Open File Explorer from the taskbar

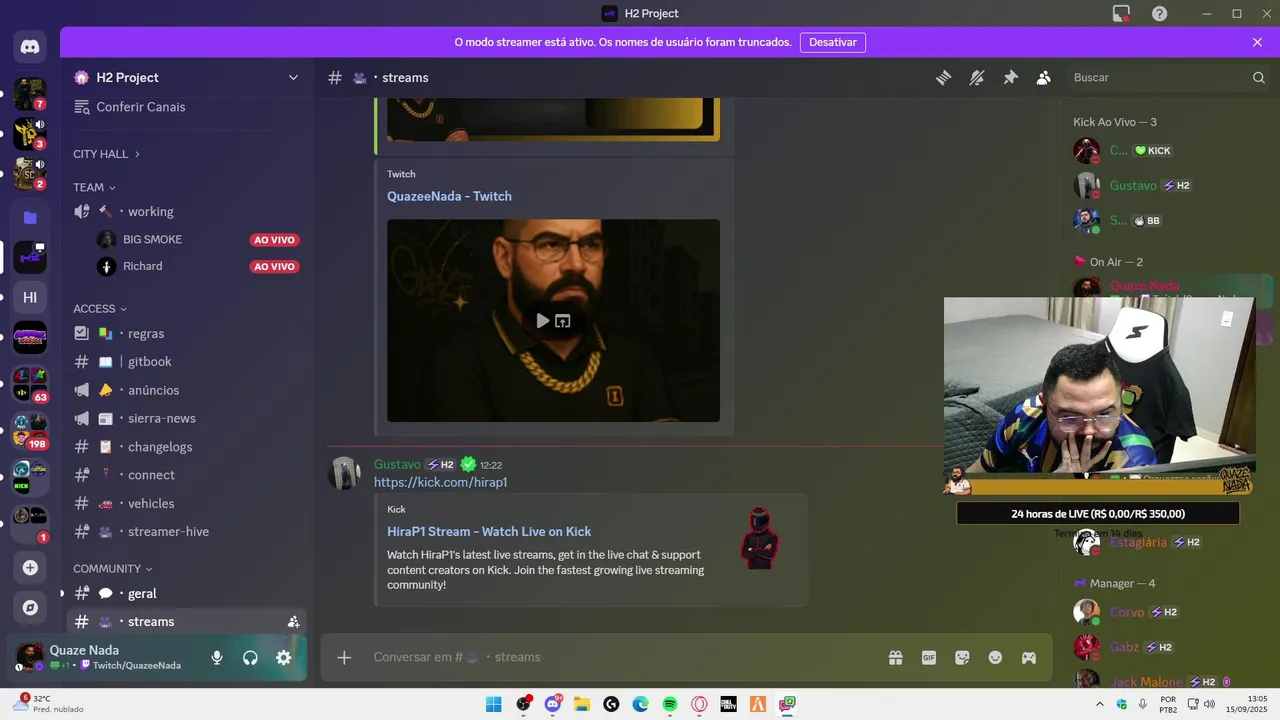coord(582,704)
